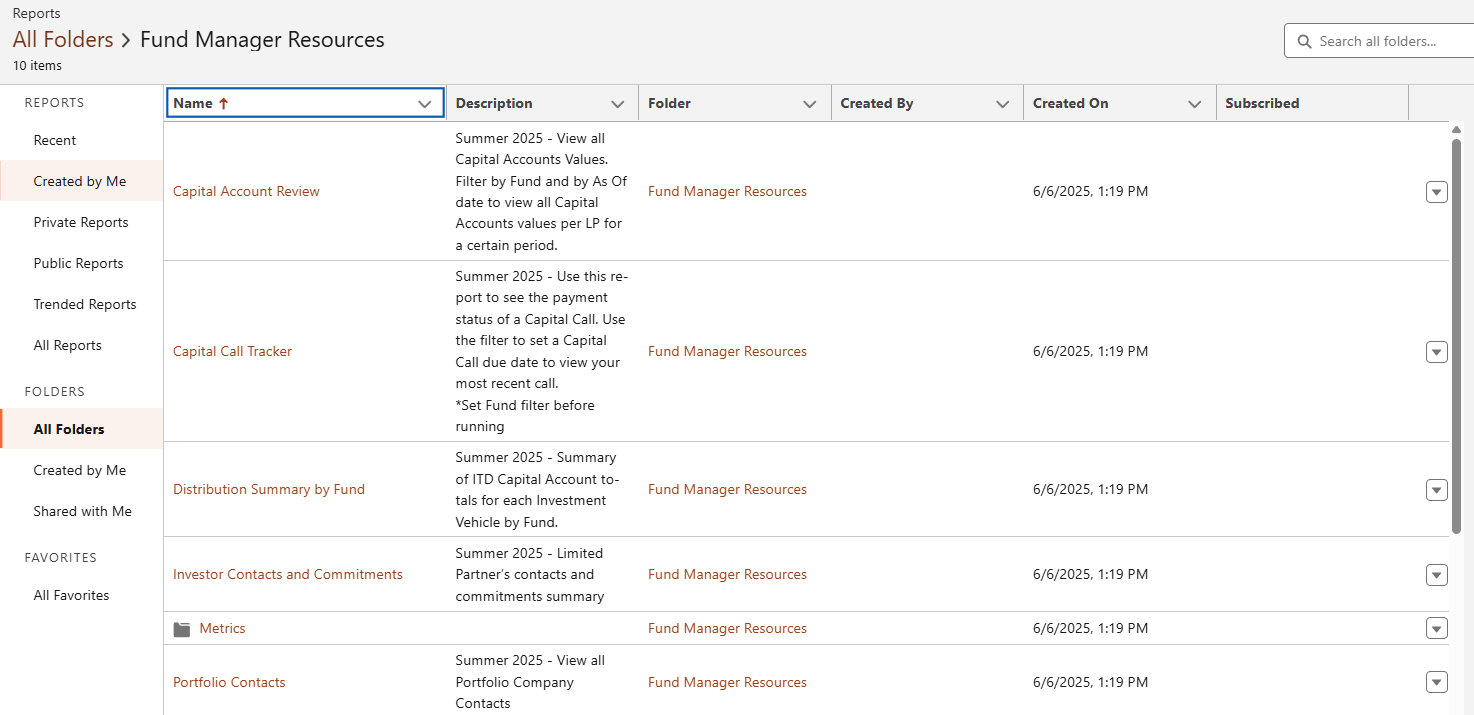Open row actions for Capital Call Tracker
The width and height of the screenshot is (1474, 715).
[x=1436, y=352]
